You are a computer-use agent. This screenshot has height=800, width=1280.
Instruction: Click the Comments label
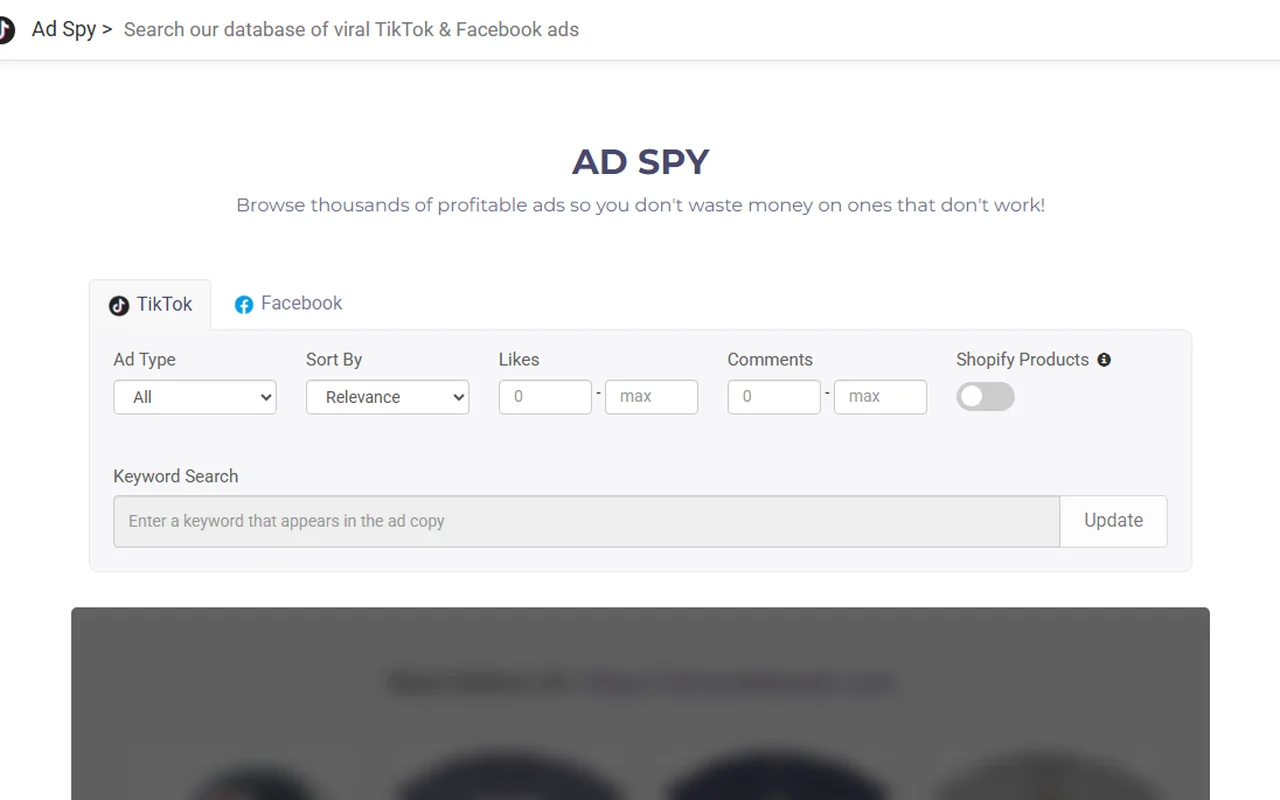pos(770,360)
